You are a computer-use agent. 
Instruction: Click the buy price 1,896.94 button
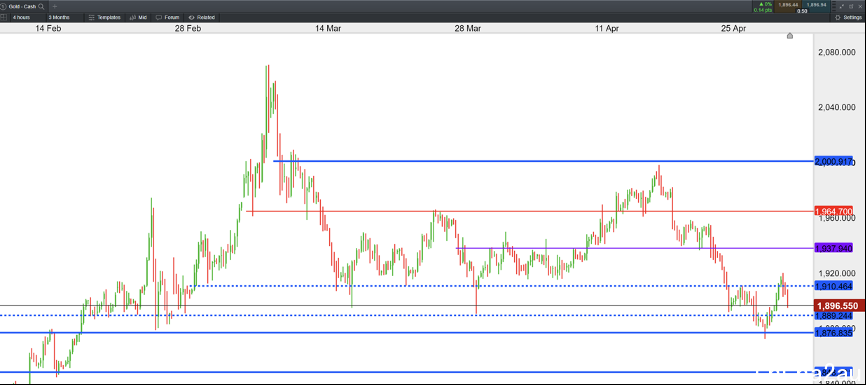[x=816, y=5]
